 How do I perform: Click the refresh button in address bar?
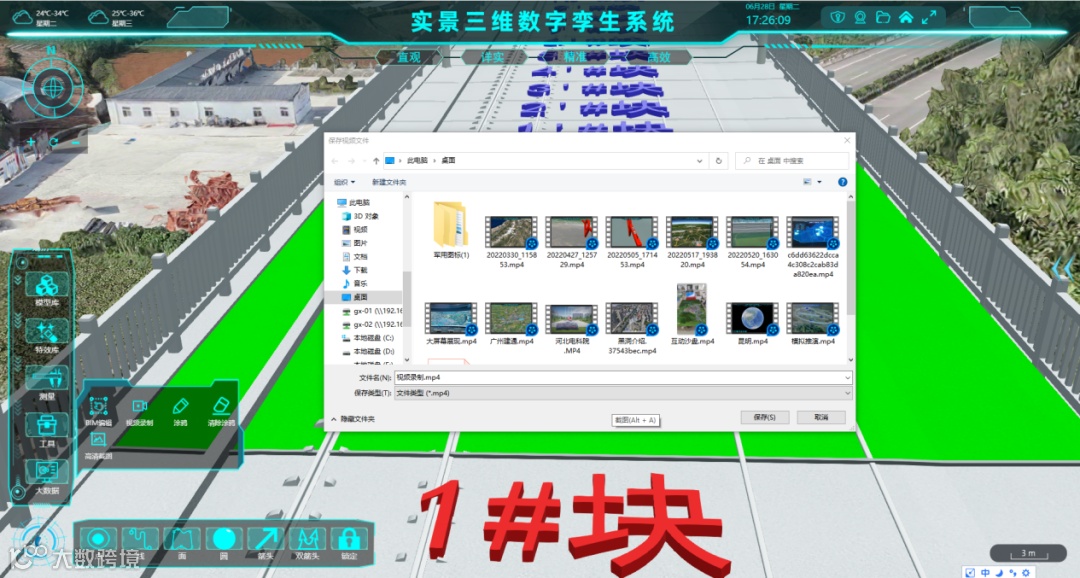[x=718, y=161]
